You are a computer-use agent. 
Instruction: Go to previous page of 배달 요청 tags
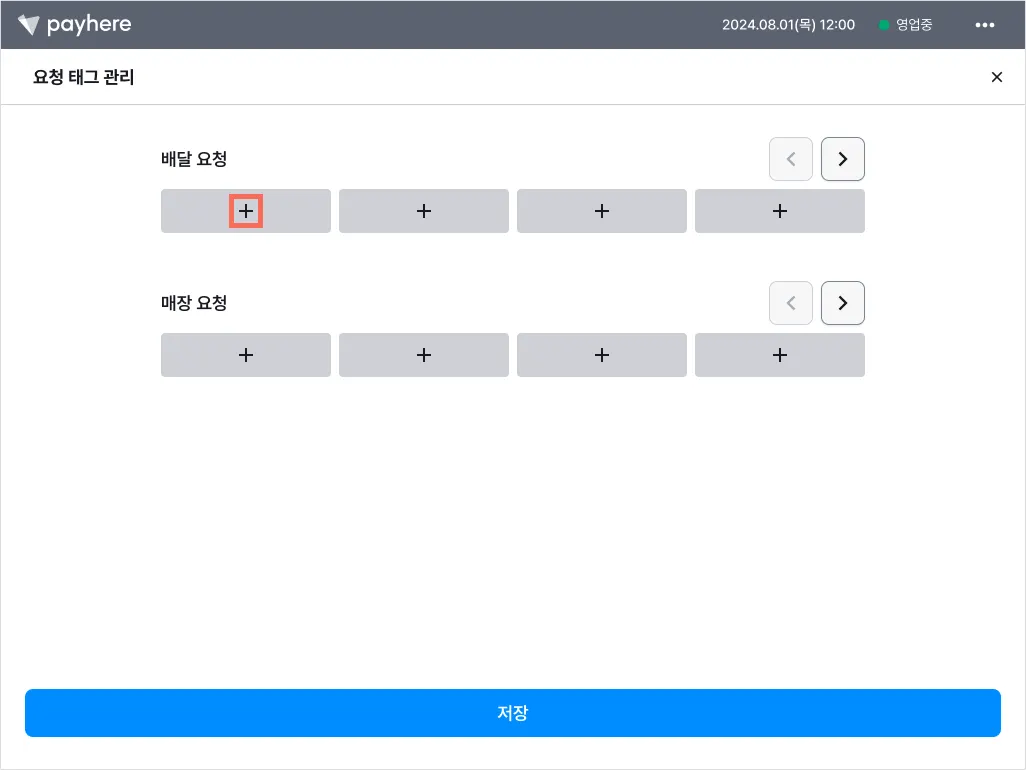click(x=791, y=159)
